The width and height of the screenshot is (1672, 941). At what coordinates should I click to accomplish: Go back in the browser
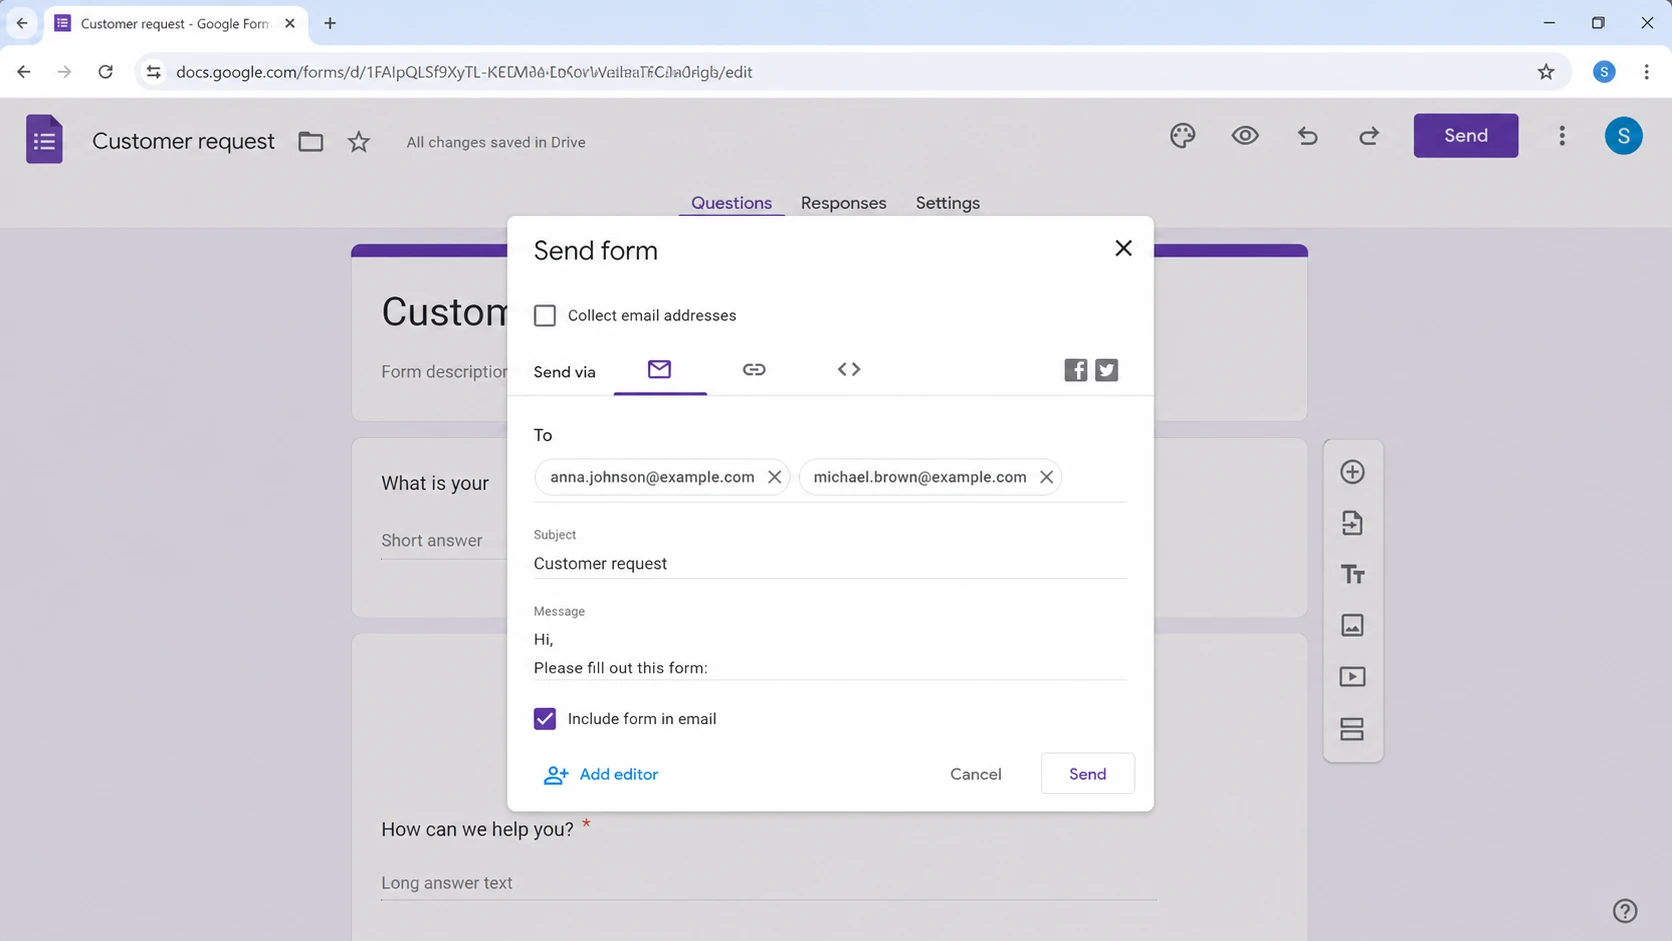click(24, 72)
